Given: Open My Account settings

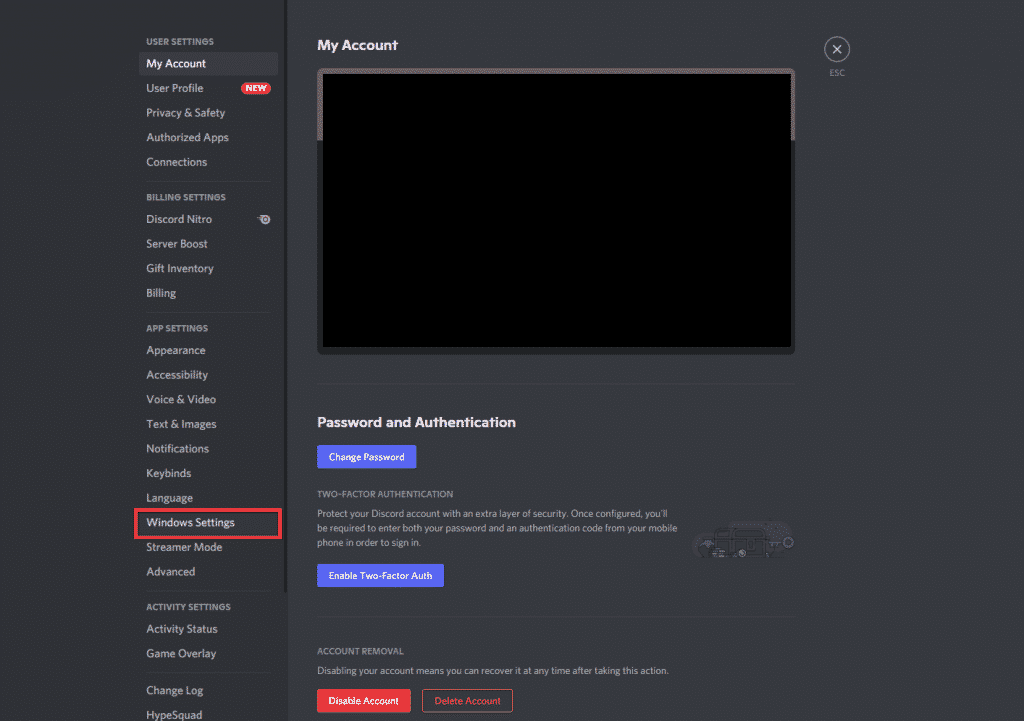Looking at the screenshot, I should click(176, 63).
